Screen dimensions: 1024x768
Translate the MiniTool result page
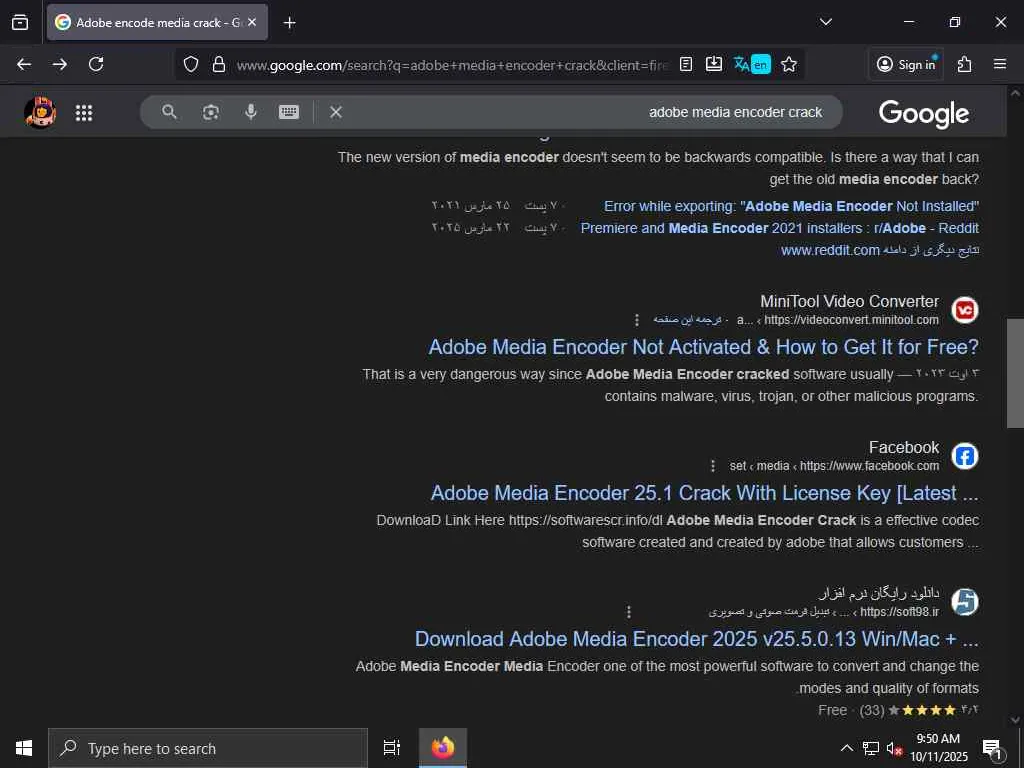click(x=687, y=320)
